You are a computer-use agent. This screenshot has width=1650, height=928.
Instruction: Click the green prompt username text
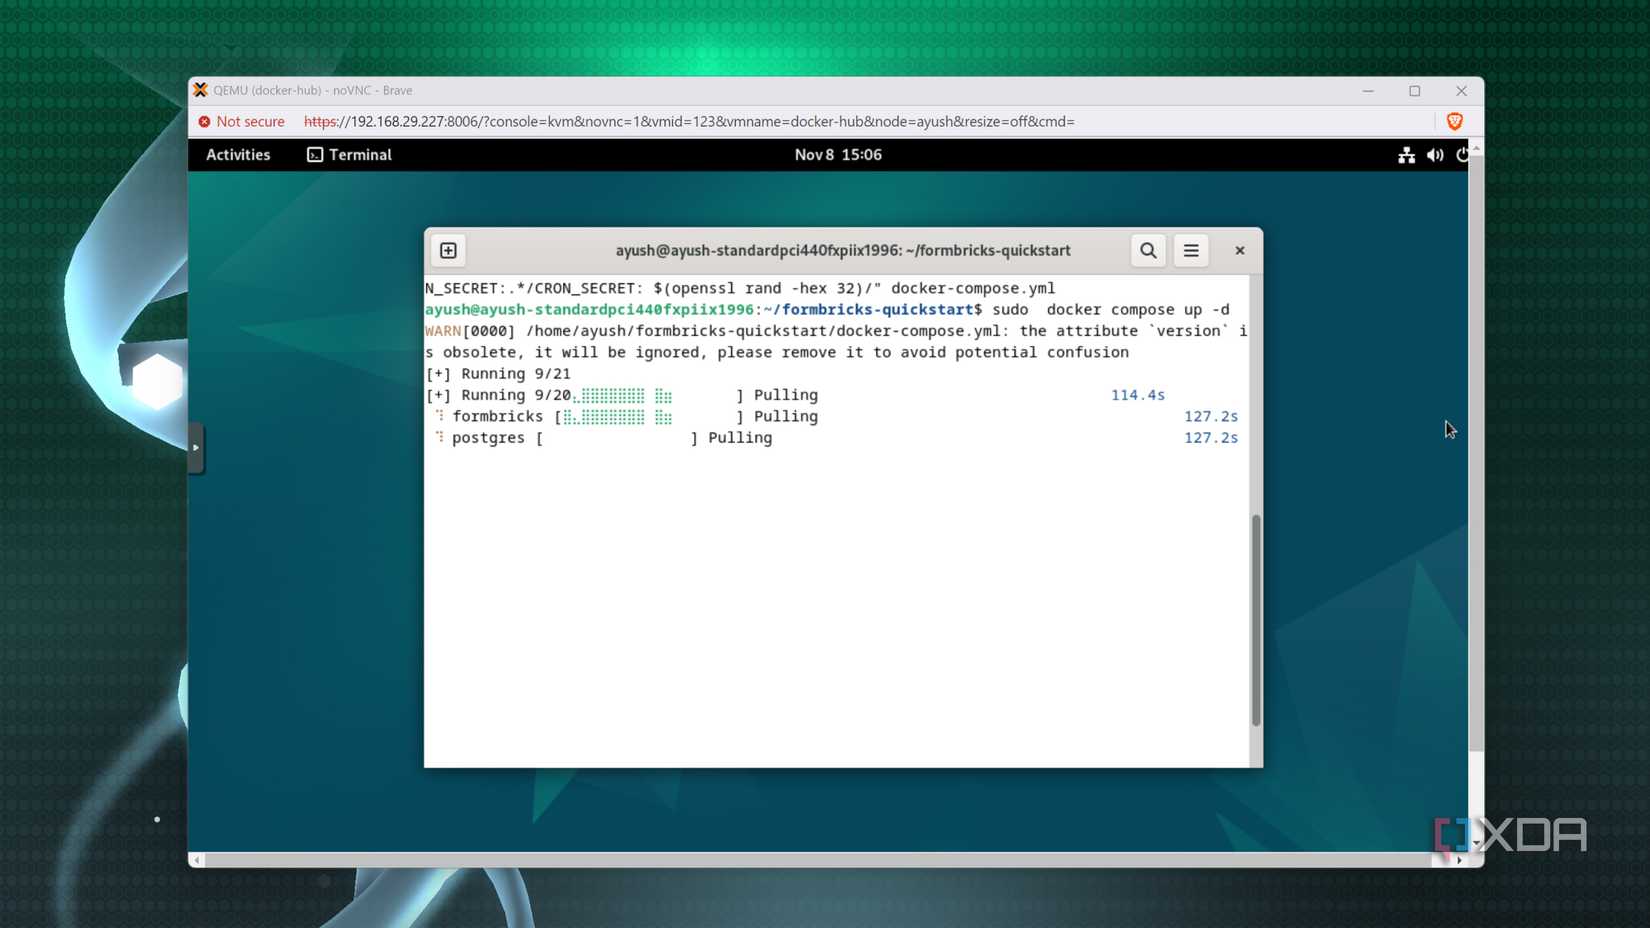pyautogui.click(x=589, y=309)
